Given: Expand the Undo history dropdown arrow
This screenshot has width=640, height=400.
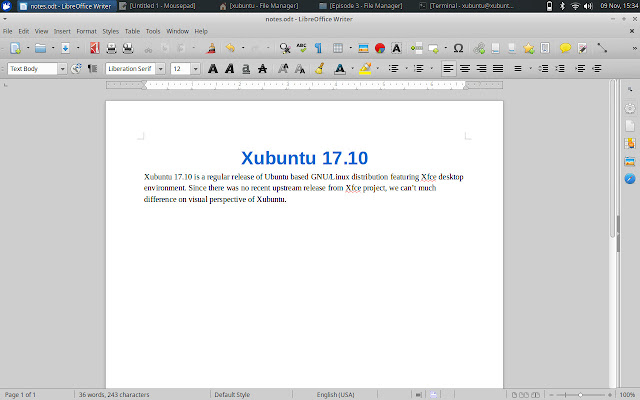Looking at the screenshot, I should [x=243, y=48].
